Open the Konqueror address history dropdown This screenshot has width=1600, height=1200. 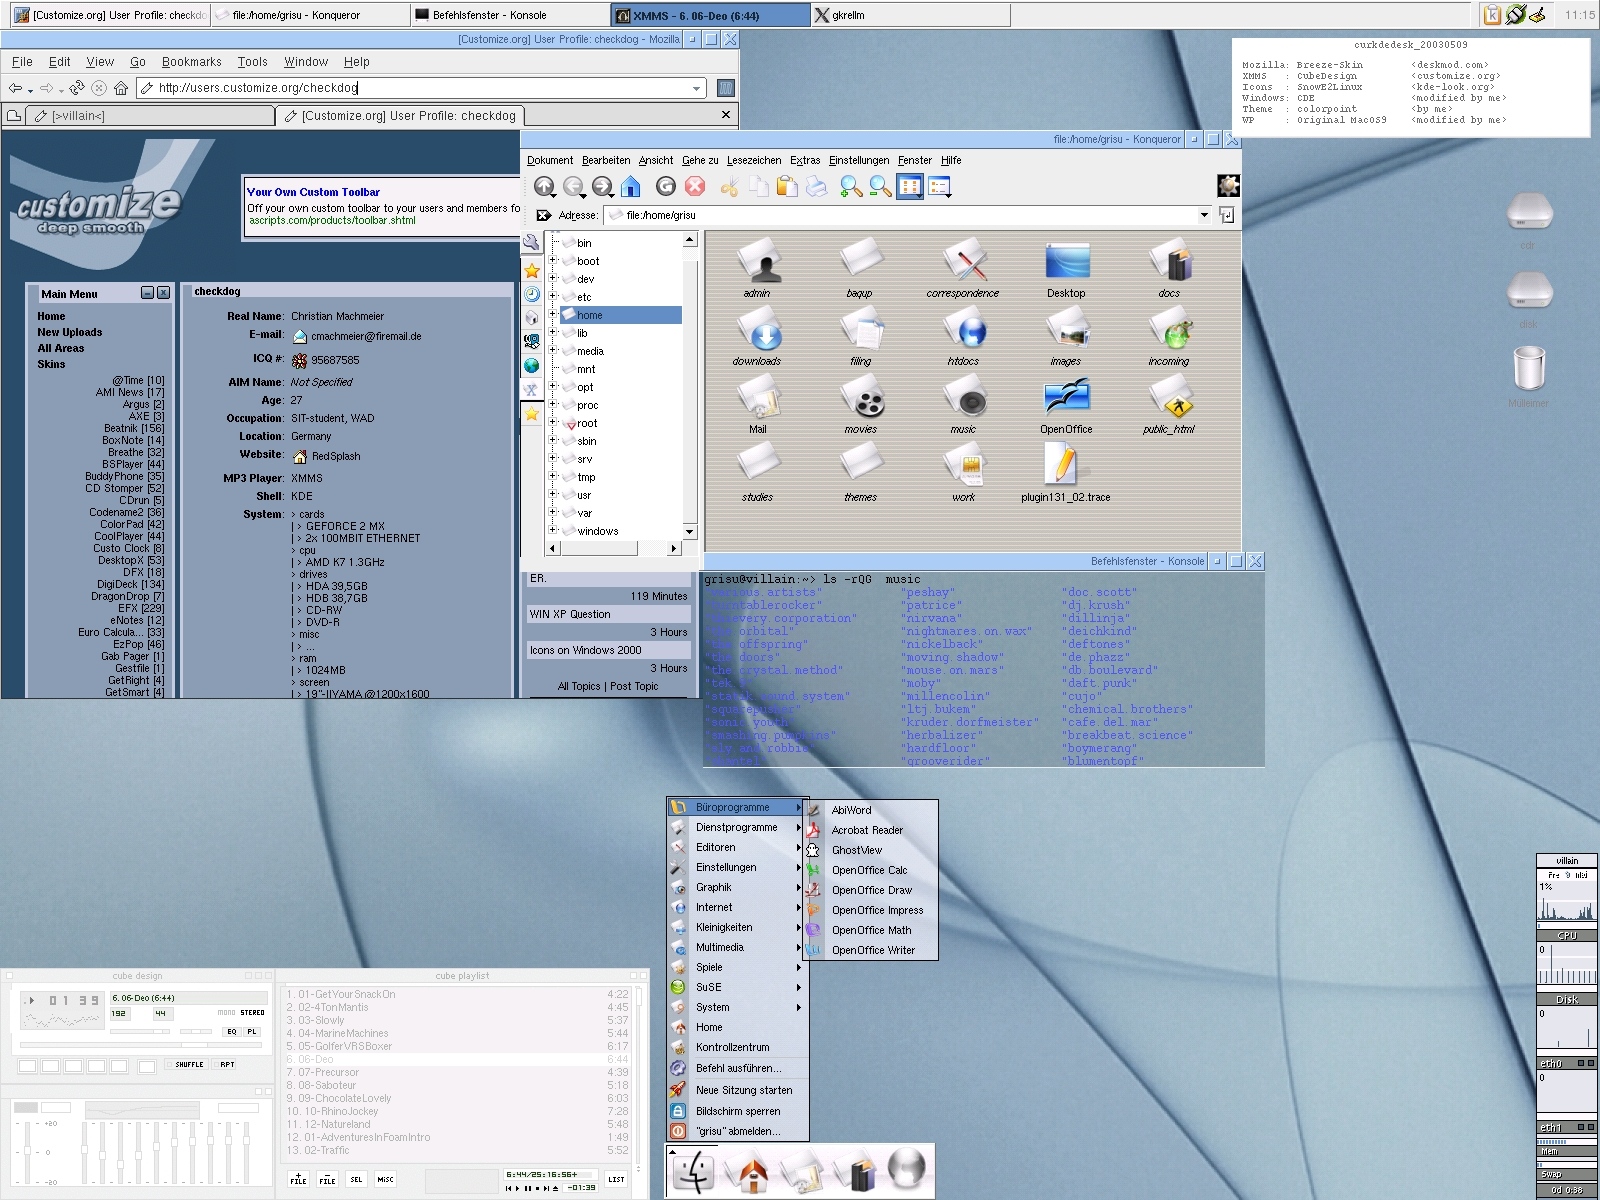point(1204,215)
